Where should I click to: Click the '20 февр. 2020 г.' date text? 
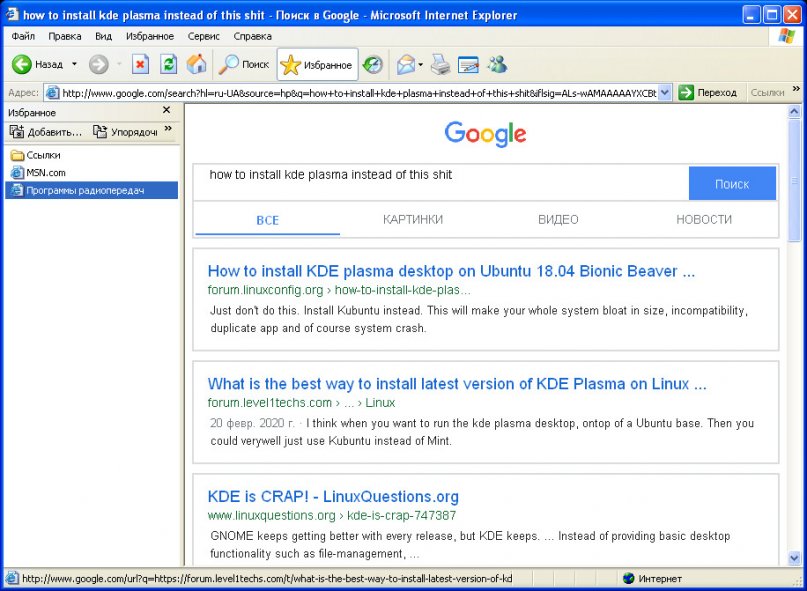(252, 423)
